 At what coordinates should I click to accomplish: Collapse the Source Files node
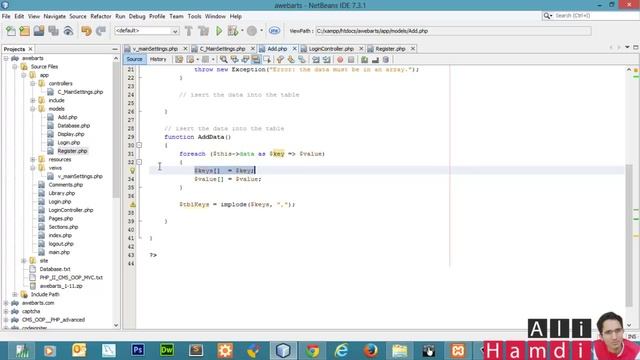15,67
